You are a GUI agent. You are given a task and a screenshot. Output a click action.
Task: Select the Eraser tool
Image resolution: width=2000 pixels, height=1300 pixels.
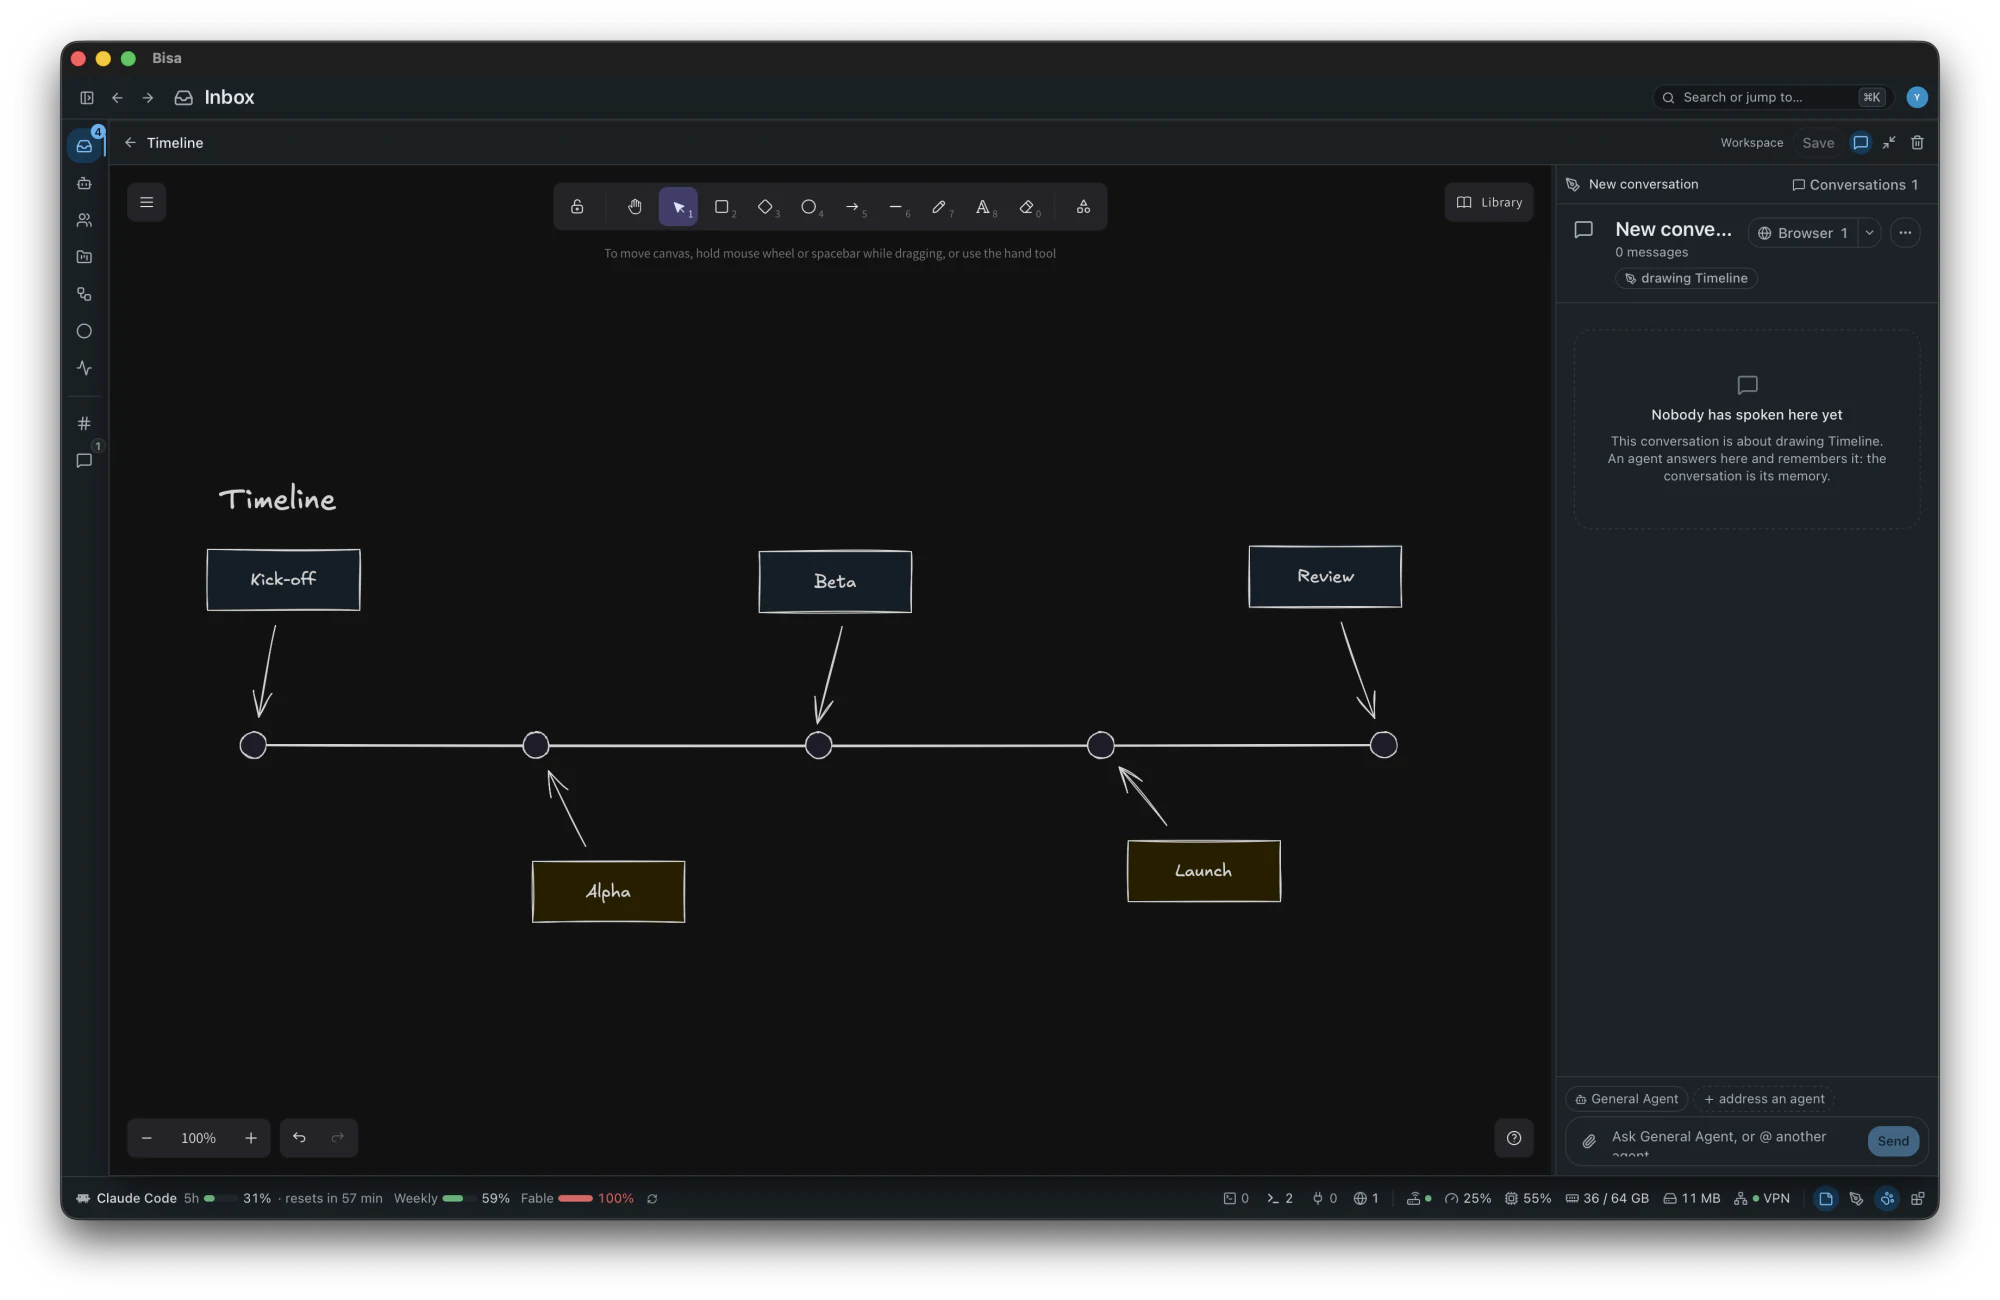click(1027, 207)
